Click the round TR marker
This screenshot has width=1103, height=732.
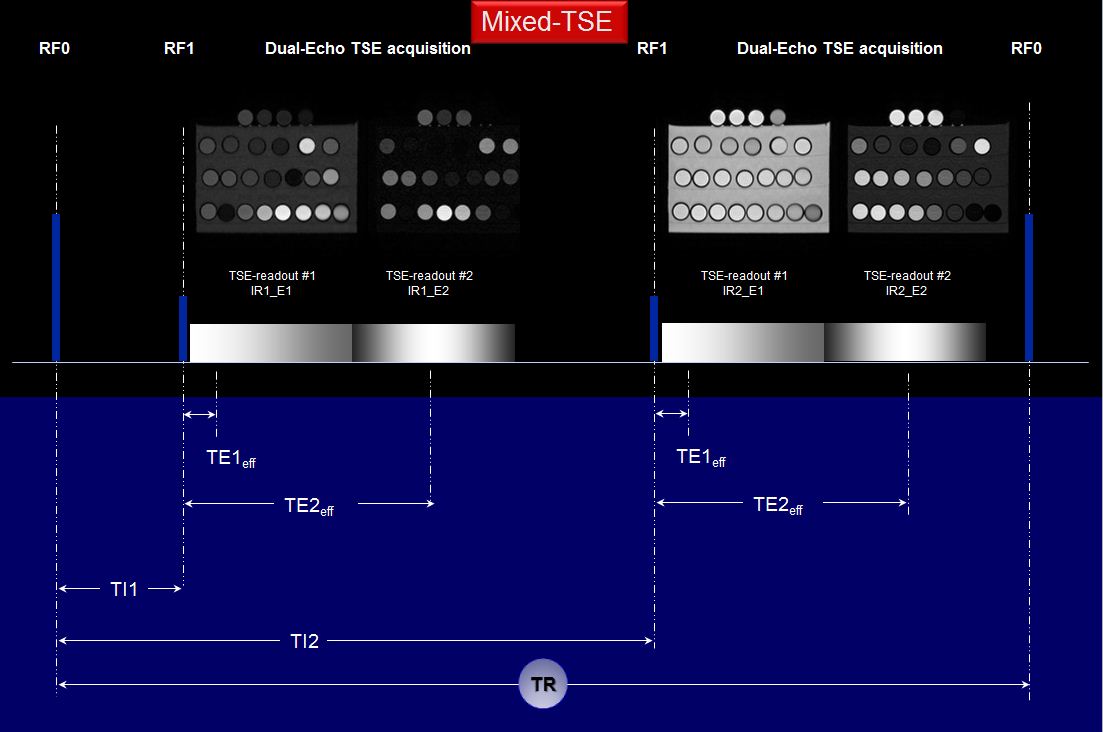543,686
